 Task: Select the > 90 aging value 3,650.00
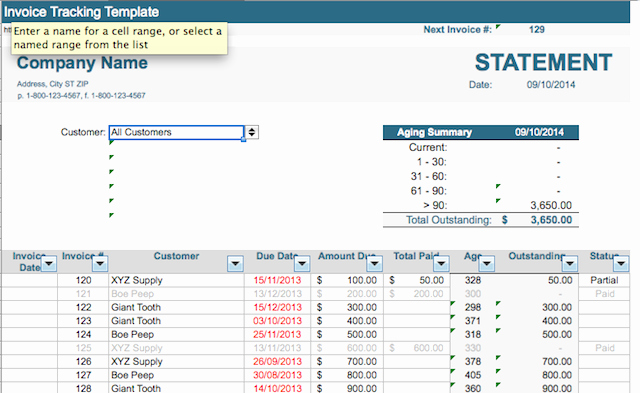(551, 205)
